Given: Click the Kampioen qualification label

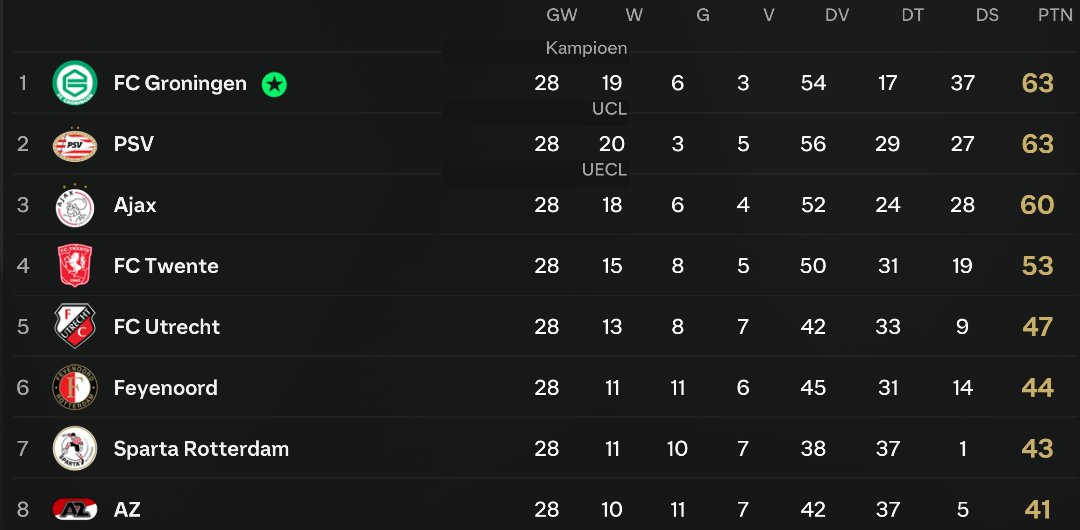Looking at the screenshot, I should click(586, 48).
